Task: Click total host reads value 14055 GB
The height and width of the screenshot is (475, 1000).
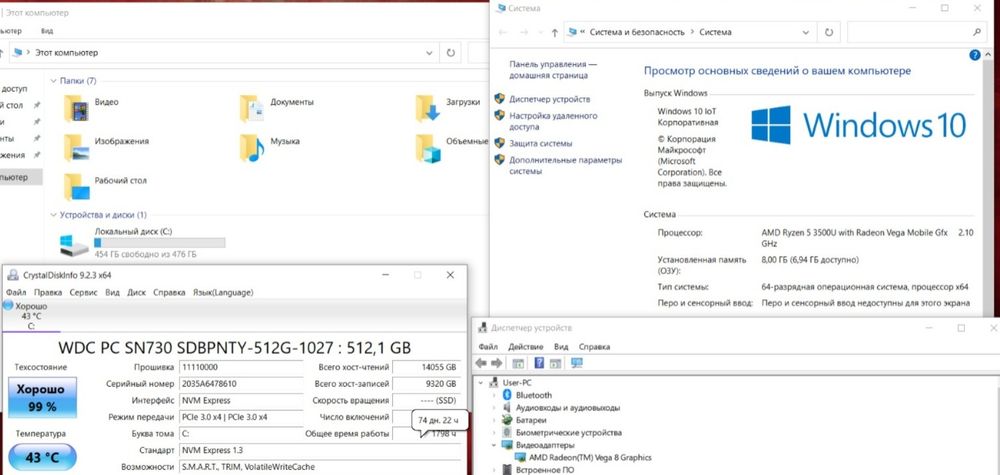Action: click(426, 367)
